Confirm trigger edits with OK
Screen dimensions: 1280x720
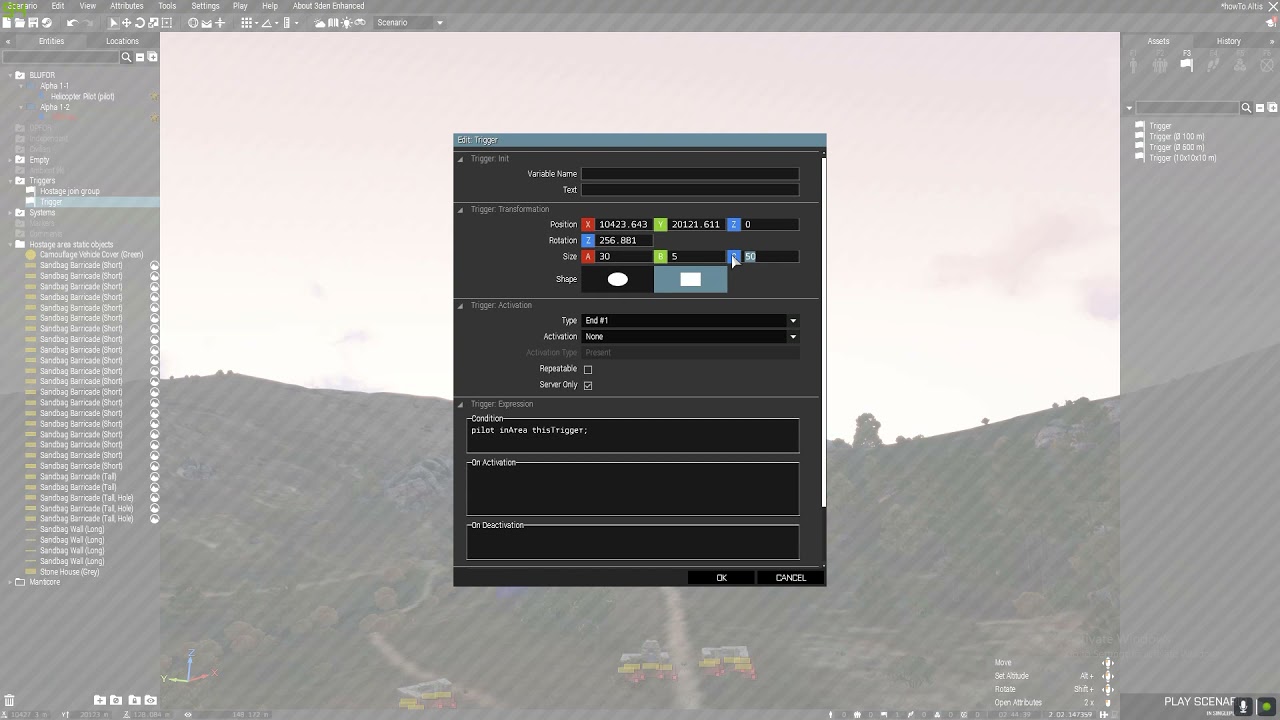(x=721, y=578)
